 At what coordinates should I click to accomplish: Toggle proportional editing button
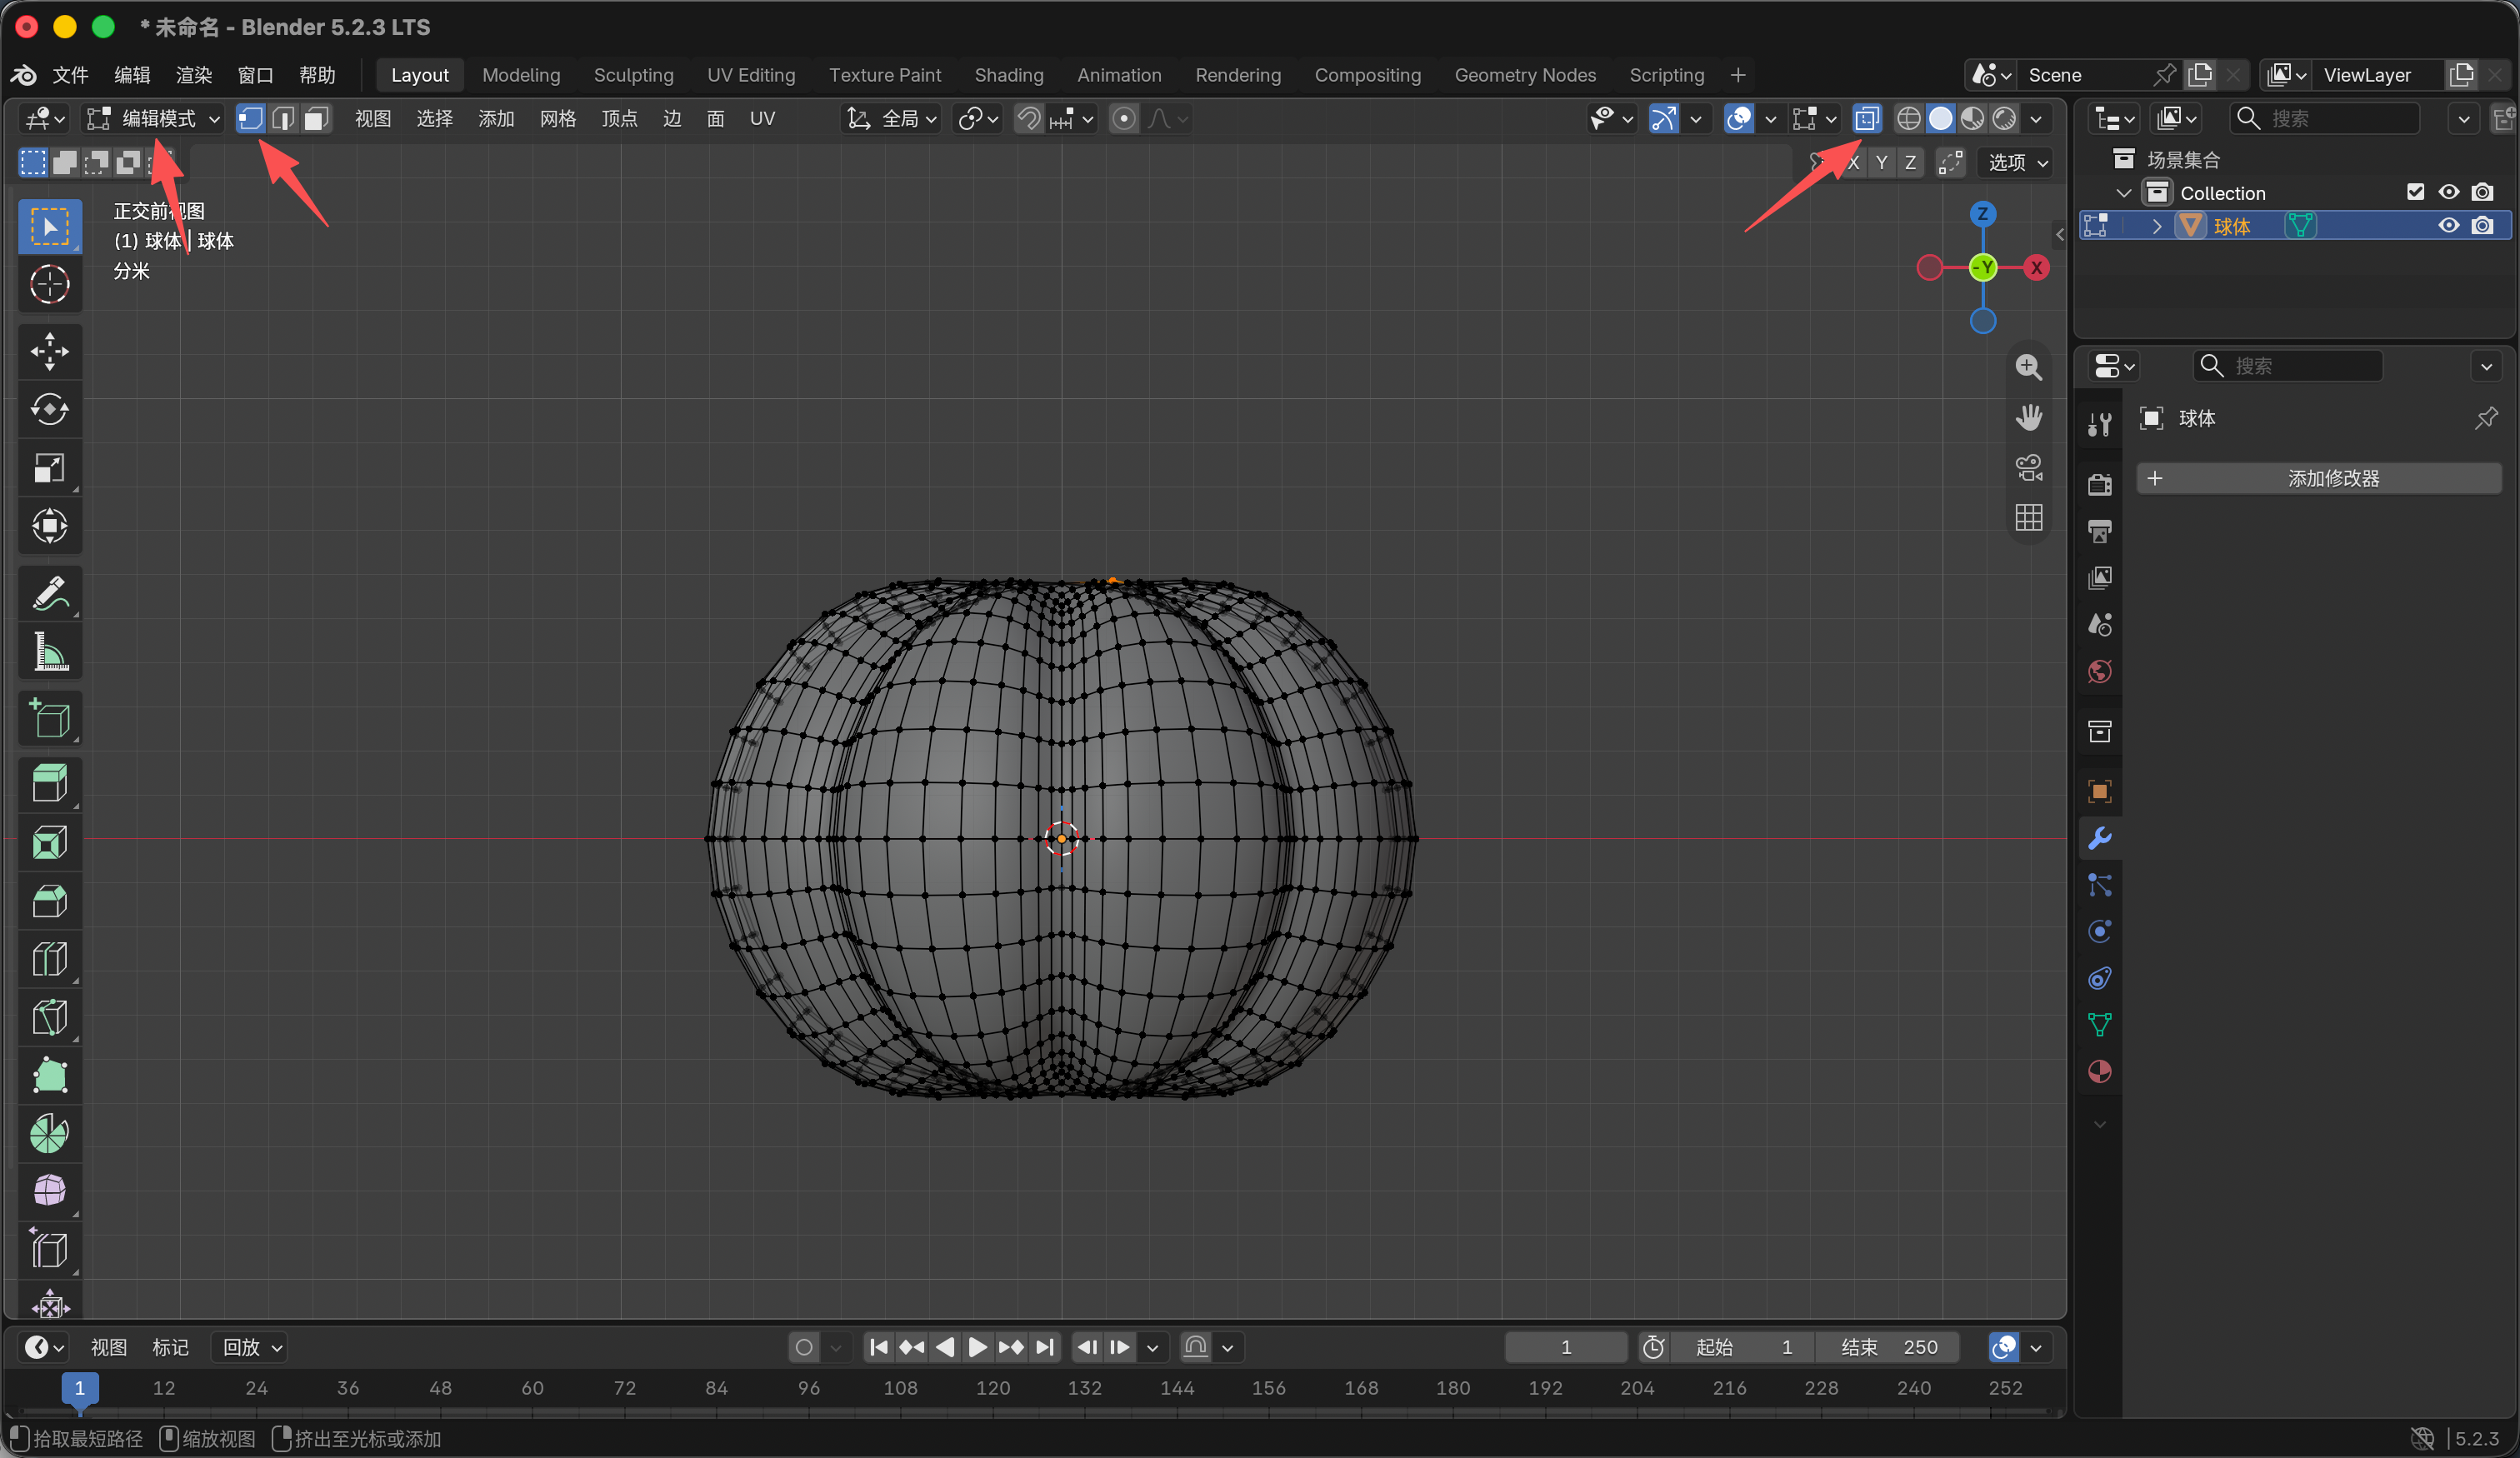tap(1124, 119)
